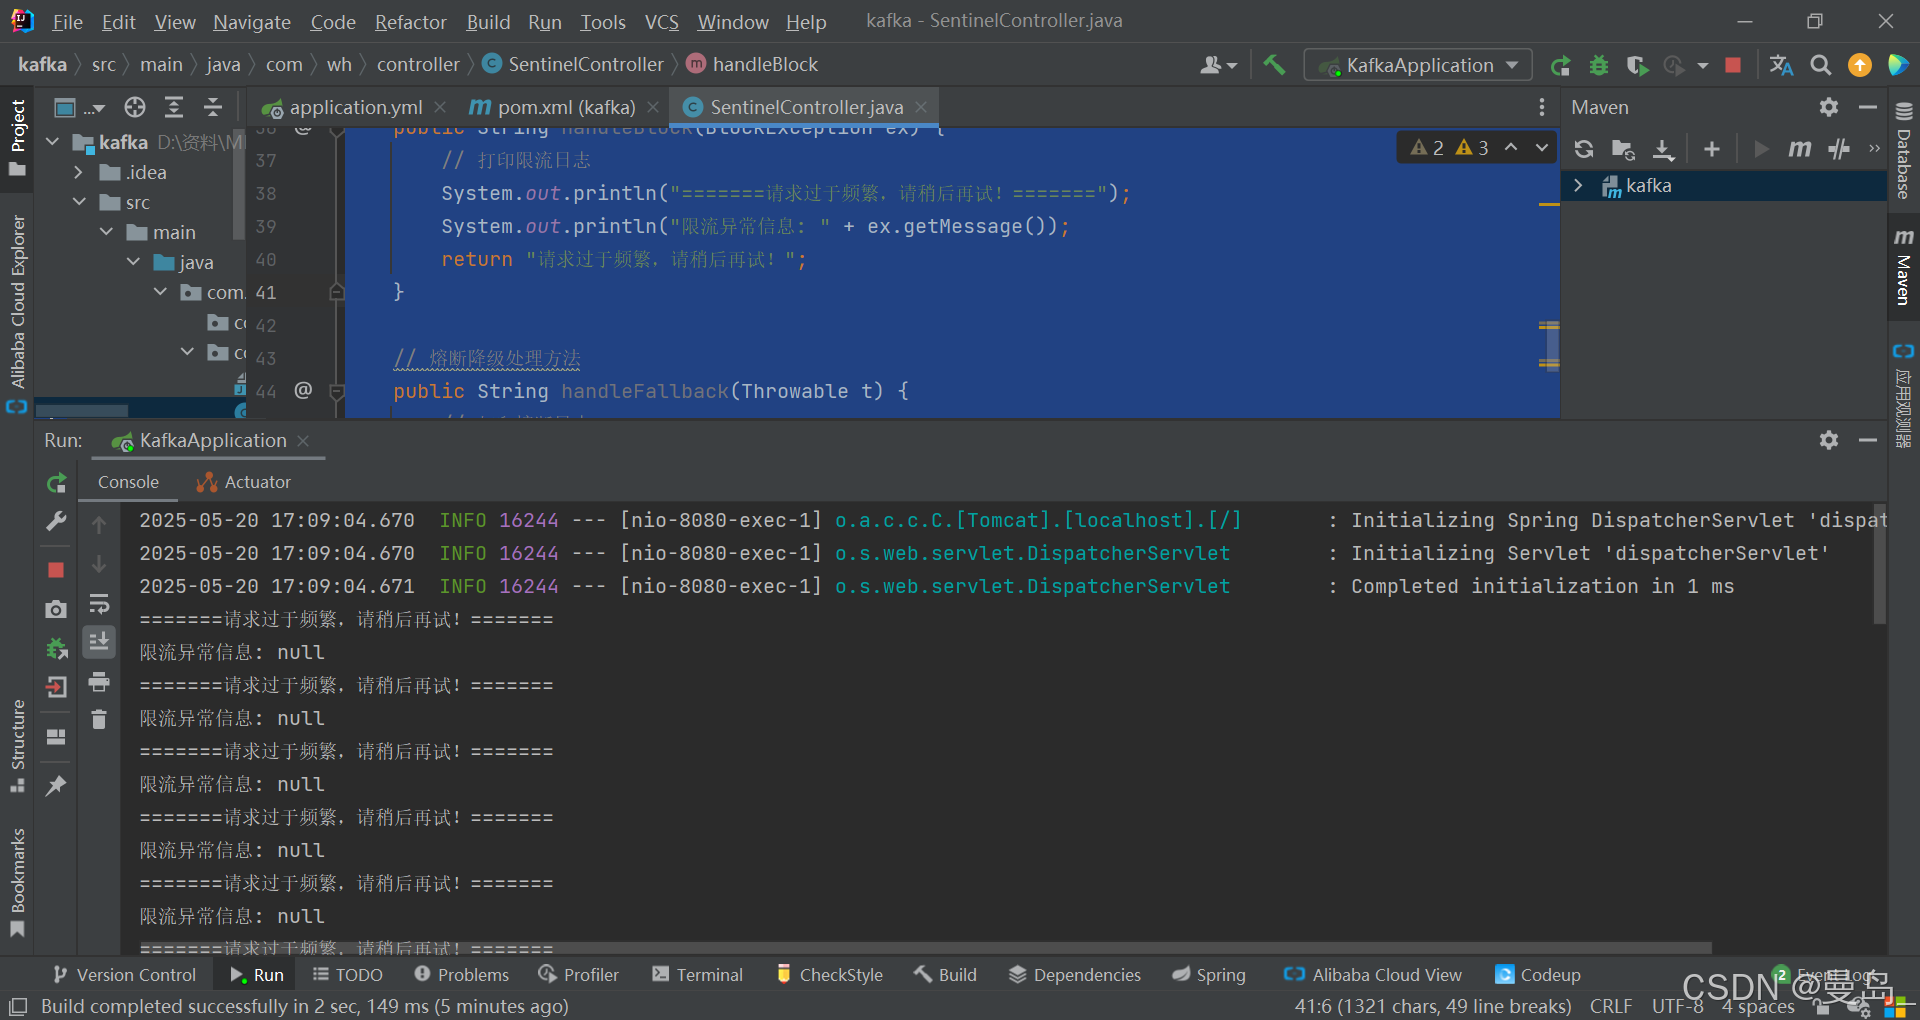Toggle Structure tool window

[17, 746]
